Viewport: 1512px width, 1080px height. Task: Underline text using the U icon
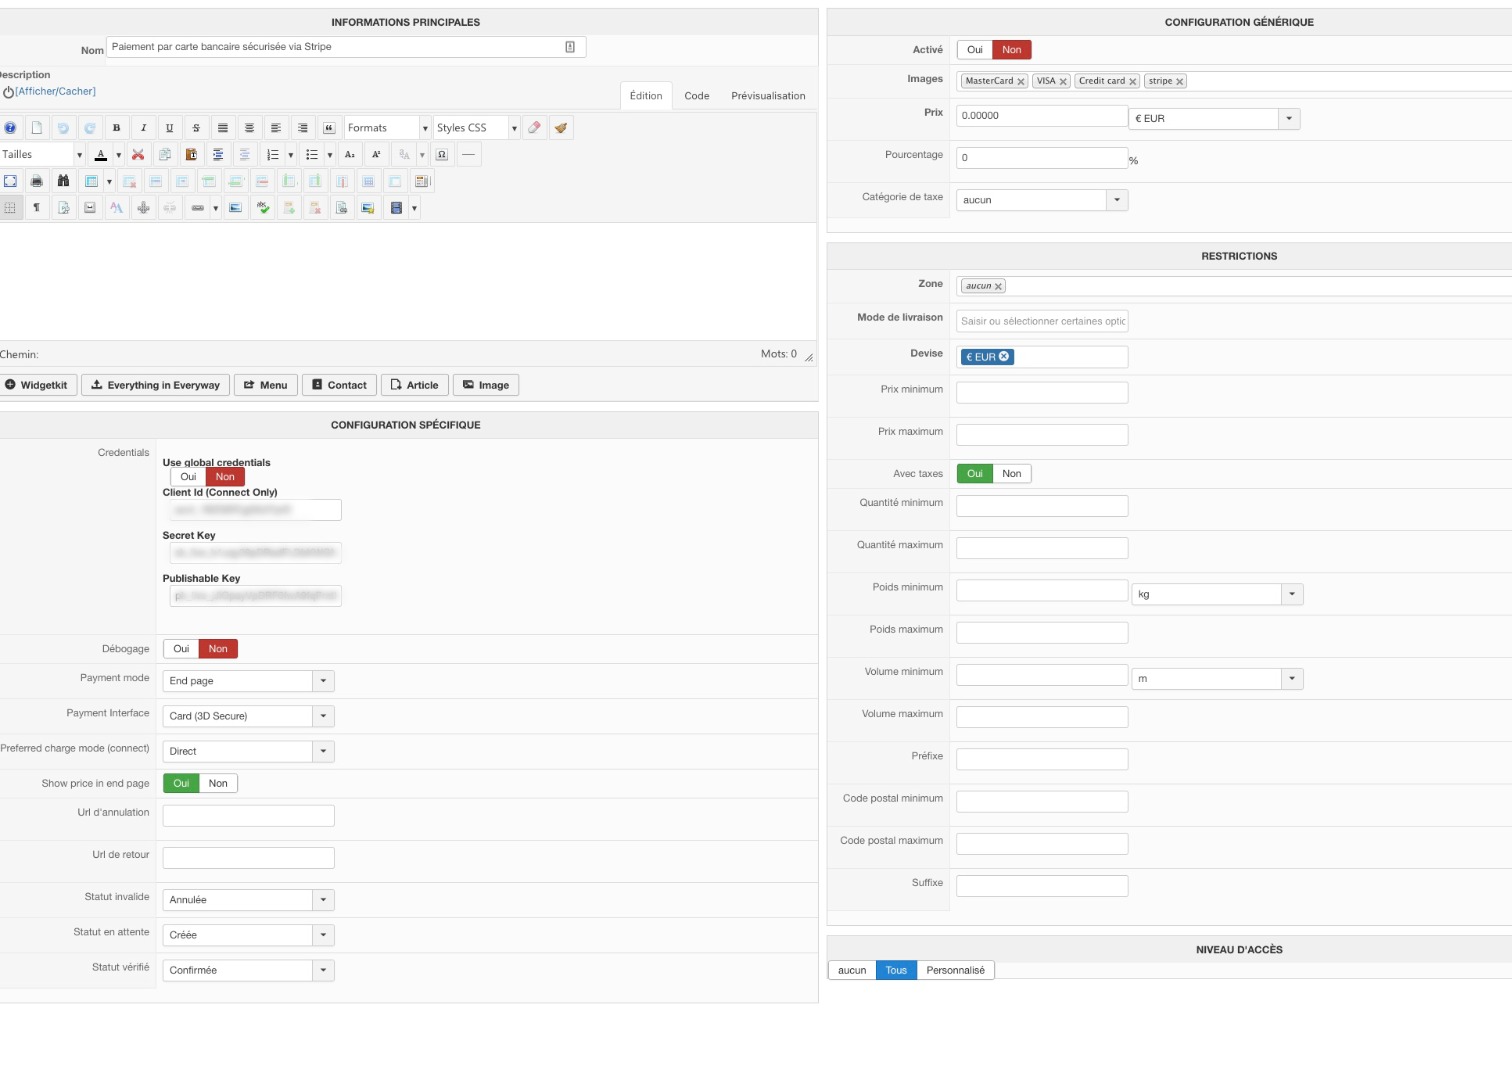pos(170,128)
